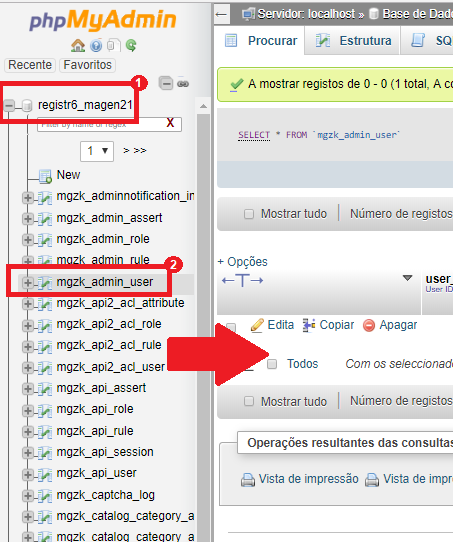The width and height of the screenshot is (453, 542).
Task: Click the Servidor: localhost breadcrumb link
Action: (x=306, y=14)
